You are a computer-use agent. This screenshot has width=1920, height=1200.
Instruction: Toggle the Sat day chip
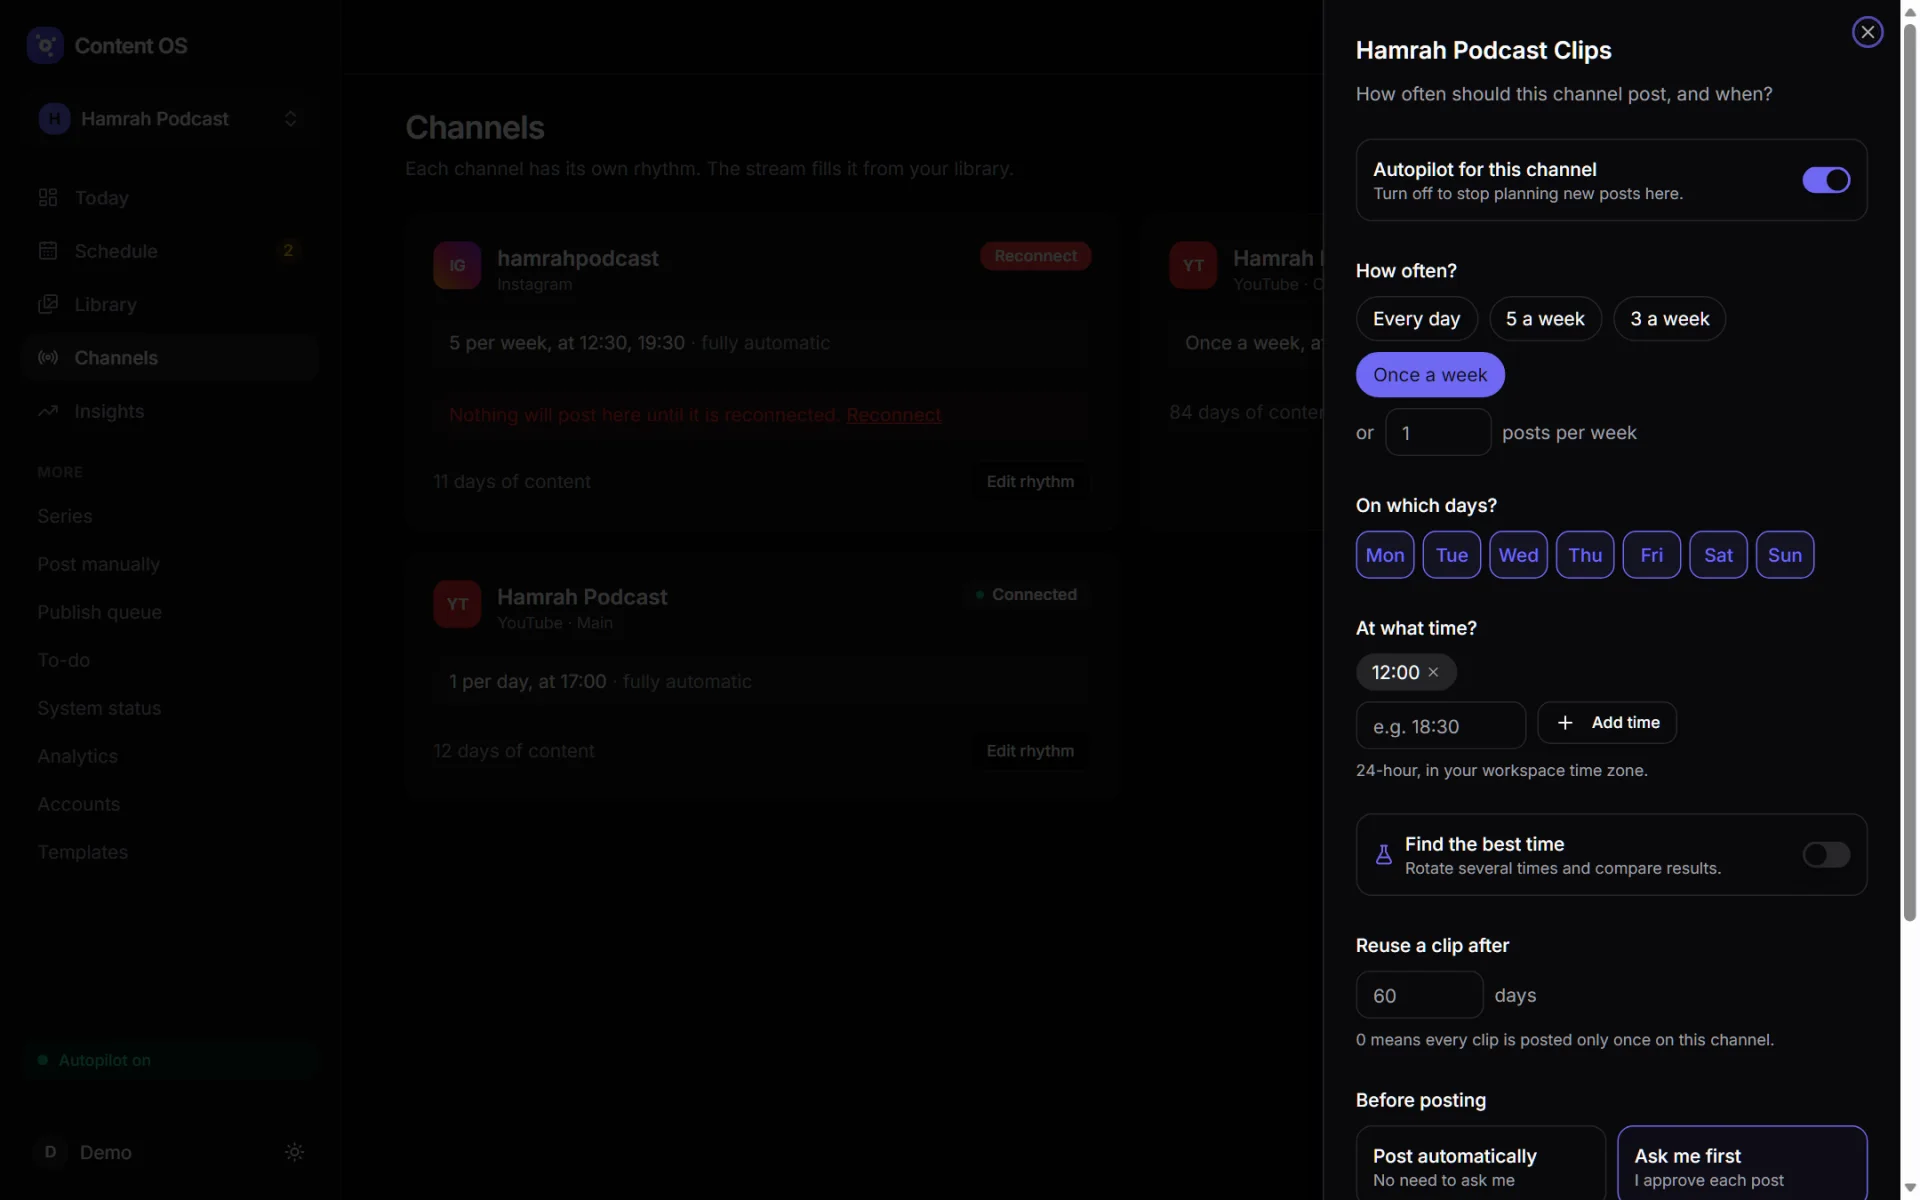click(1718, 555)
